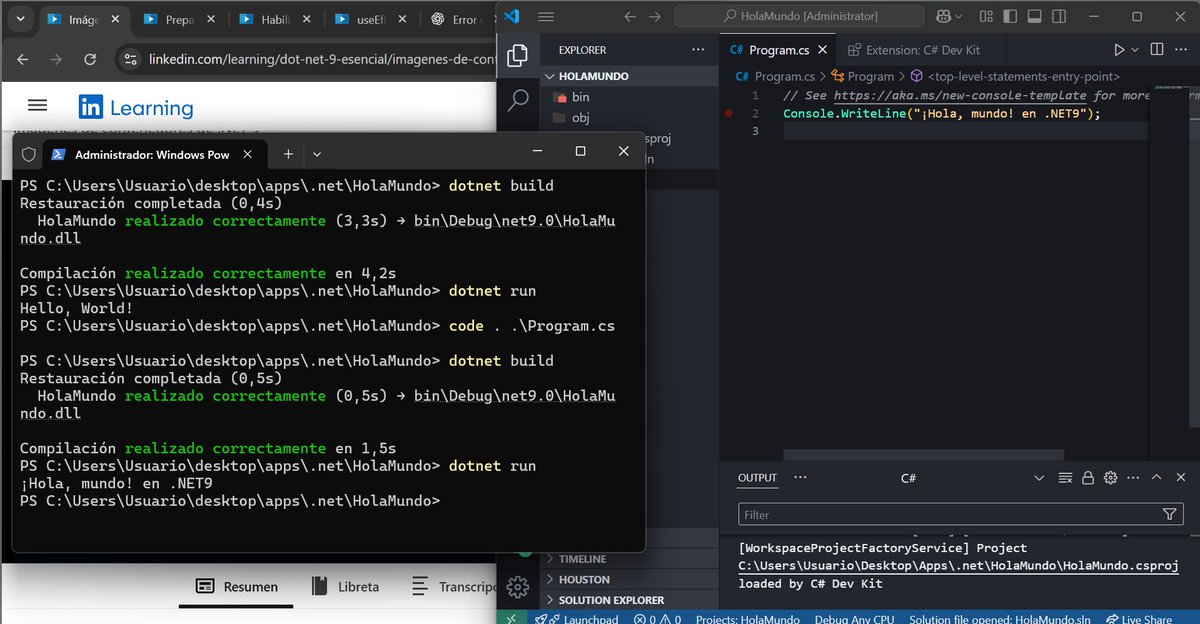Run the C# project with the play icon
The image size is (1200, 624).
coord(1118,50)
